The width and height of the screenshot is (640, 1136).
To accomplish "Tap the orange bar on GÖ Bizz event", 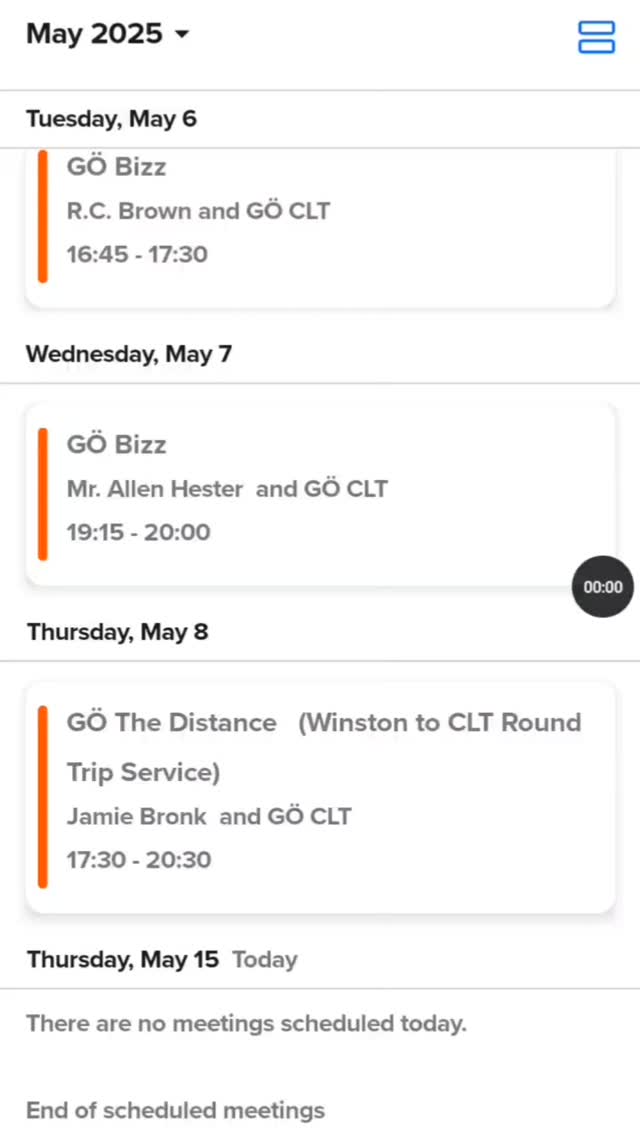I will click(x=42, y=216).
